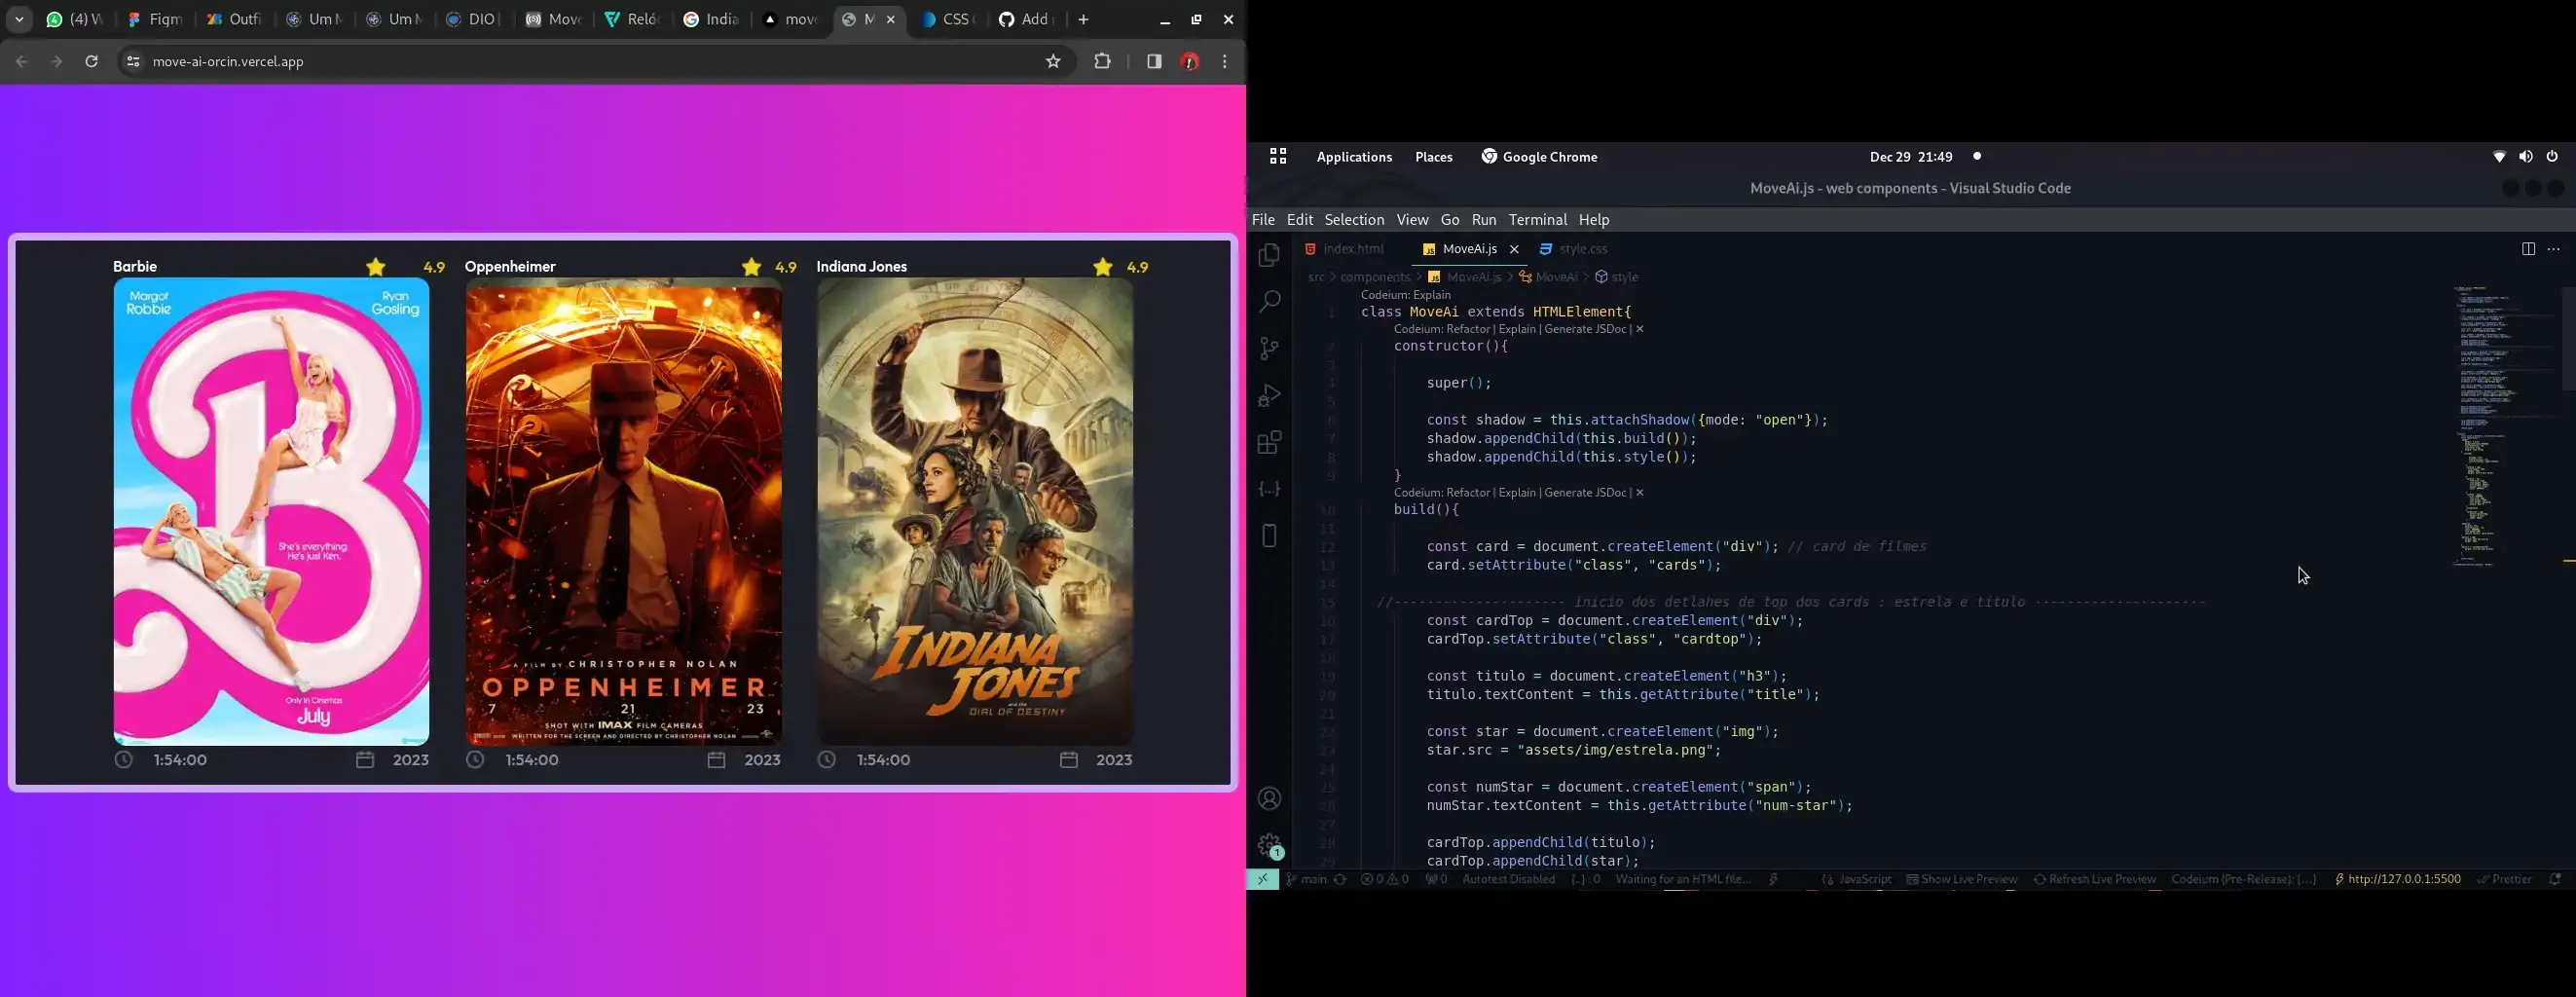Switch to the WhatsApp Chrome tab
The image size is (2576, 997).
click(74, 20)
